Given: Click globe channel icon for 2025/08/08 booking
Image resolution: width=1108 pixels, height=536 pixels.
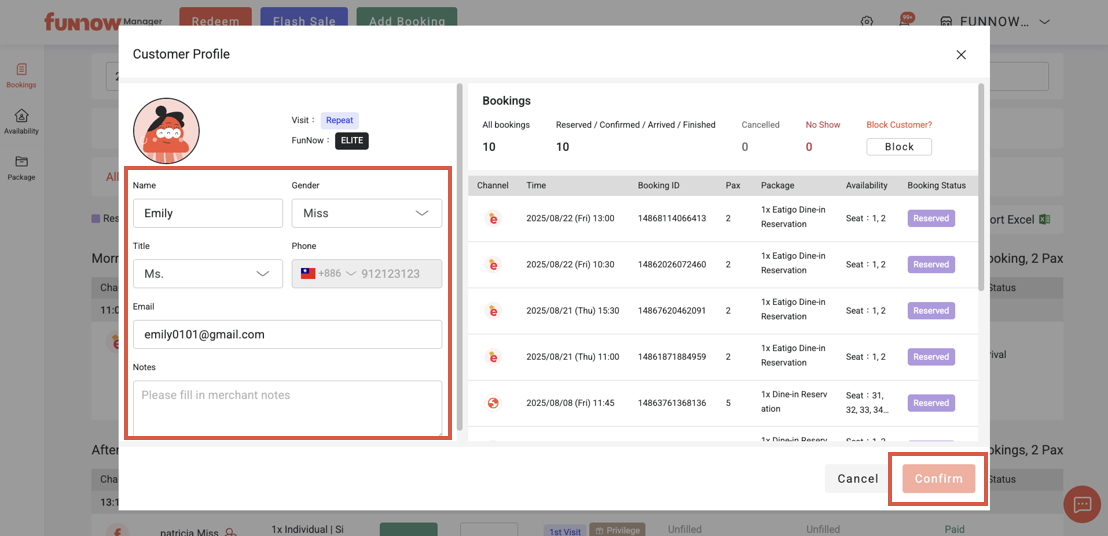Looking at the screenshot, I should tap(493, 403).
